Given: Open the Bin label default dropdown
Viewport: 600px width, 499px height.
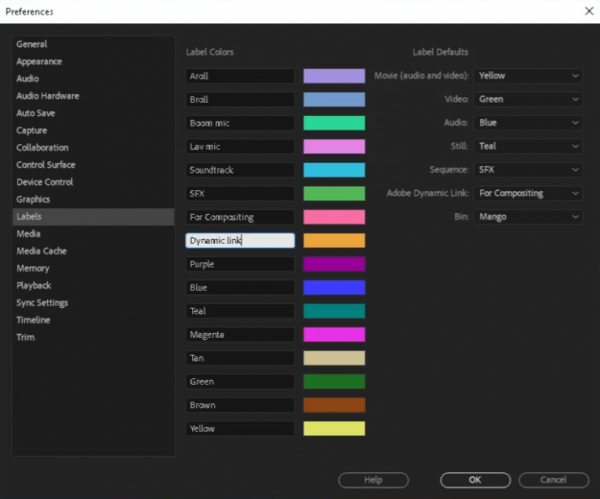Looking at the screenshot, I should tap(528, 217).
